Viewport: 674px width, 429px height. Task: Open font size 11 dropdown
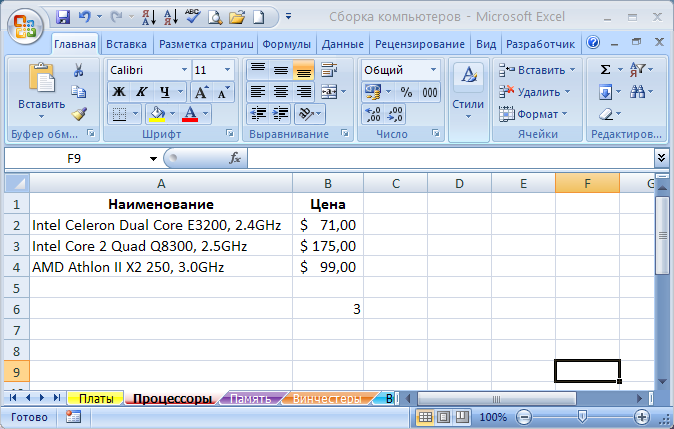coord(227,70)
